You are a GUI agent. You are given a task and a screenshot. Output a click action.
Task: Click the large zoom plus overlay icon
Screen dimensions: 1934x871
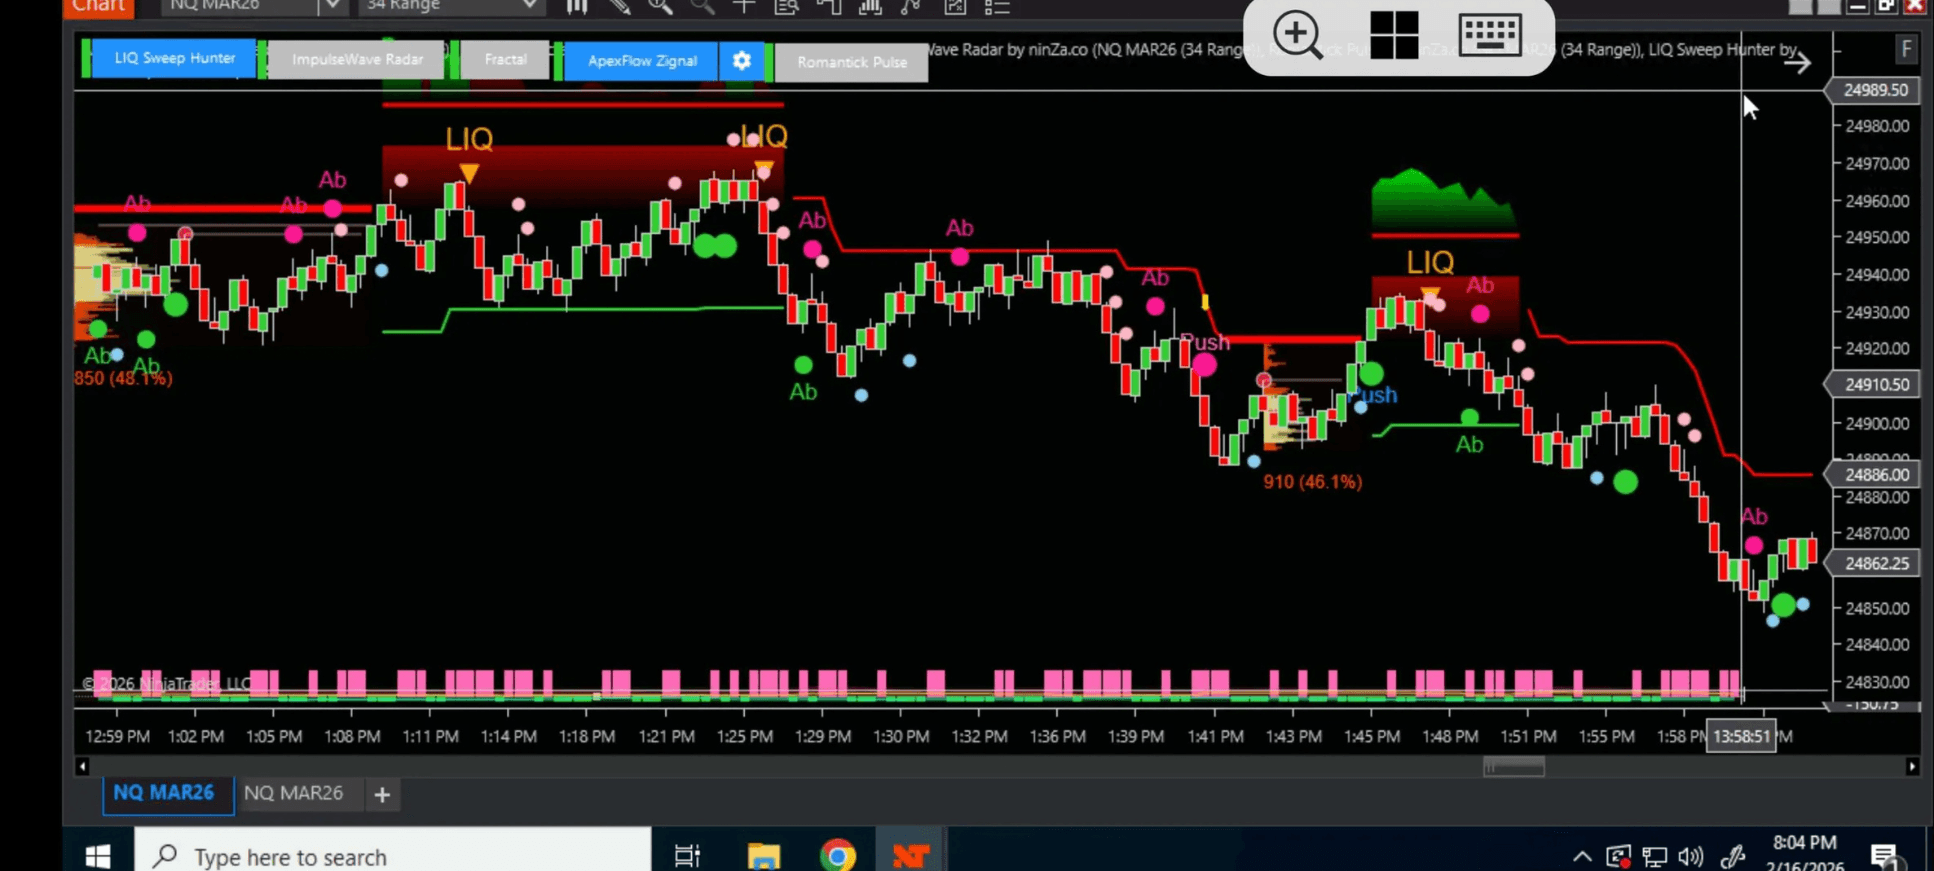pyautogui.click(x=1297, y=35)
